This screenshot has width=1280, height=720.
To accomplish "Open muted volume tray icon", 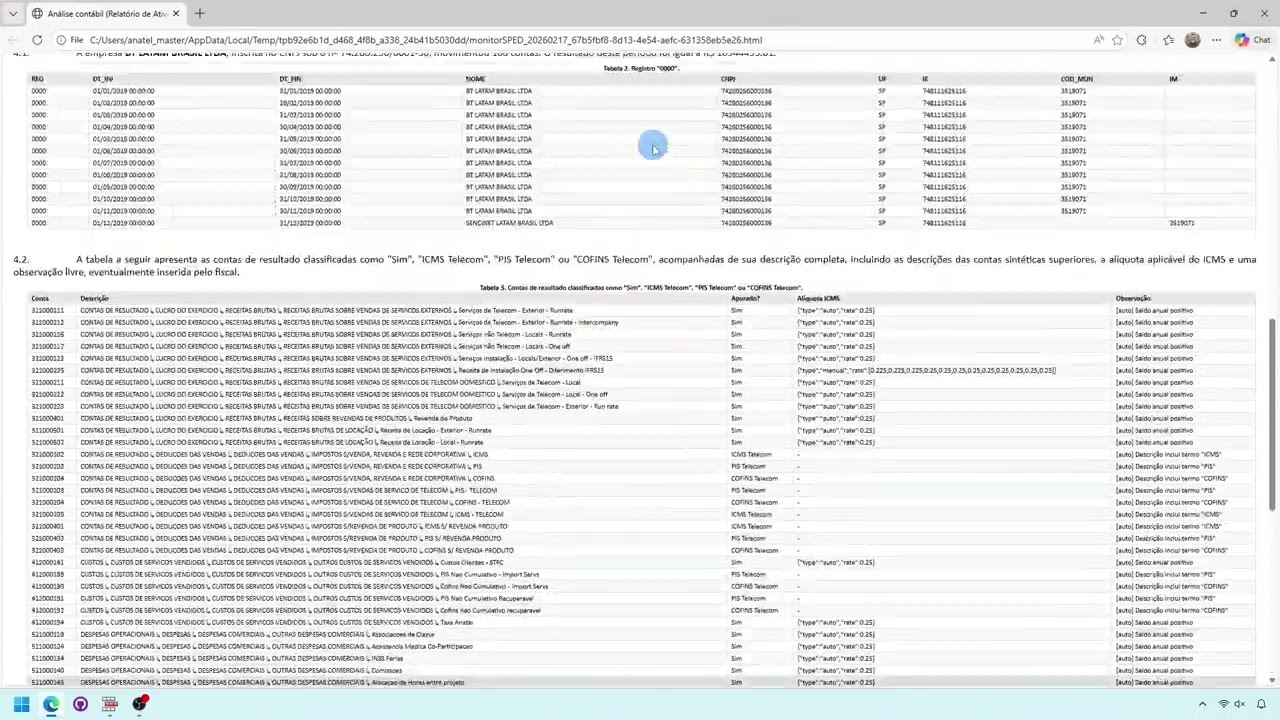I will pos(1240,704).
